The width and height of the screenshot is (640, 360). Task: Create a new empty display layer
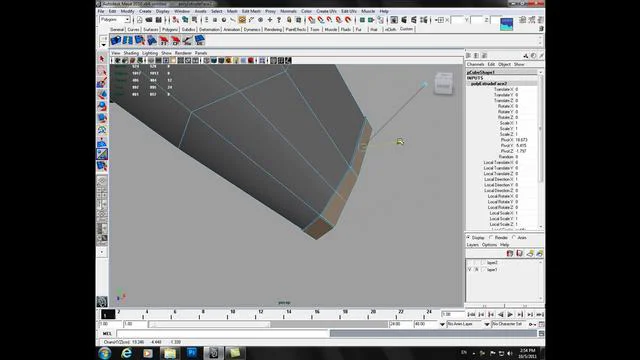pos(510,253)
